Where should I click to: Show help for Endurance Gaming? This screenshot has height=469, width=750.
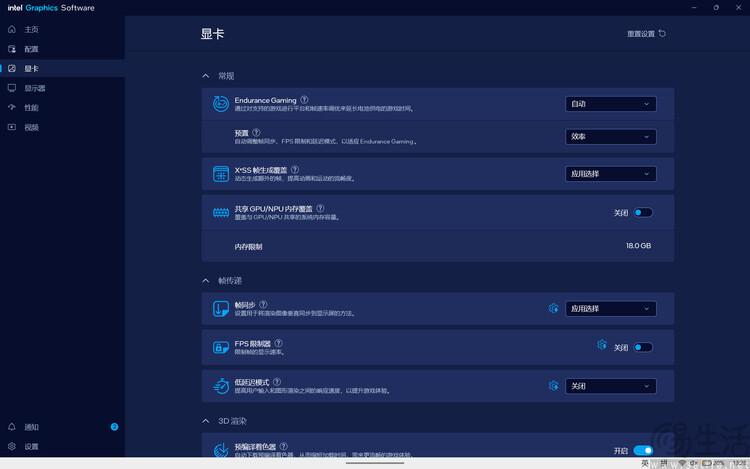tap(304, 100)
